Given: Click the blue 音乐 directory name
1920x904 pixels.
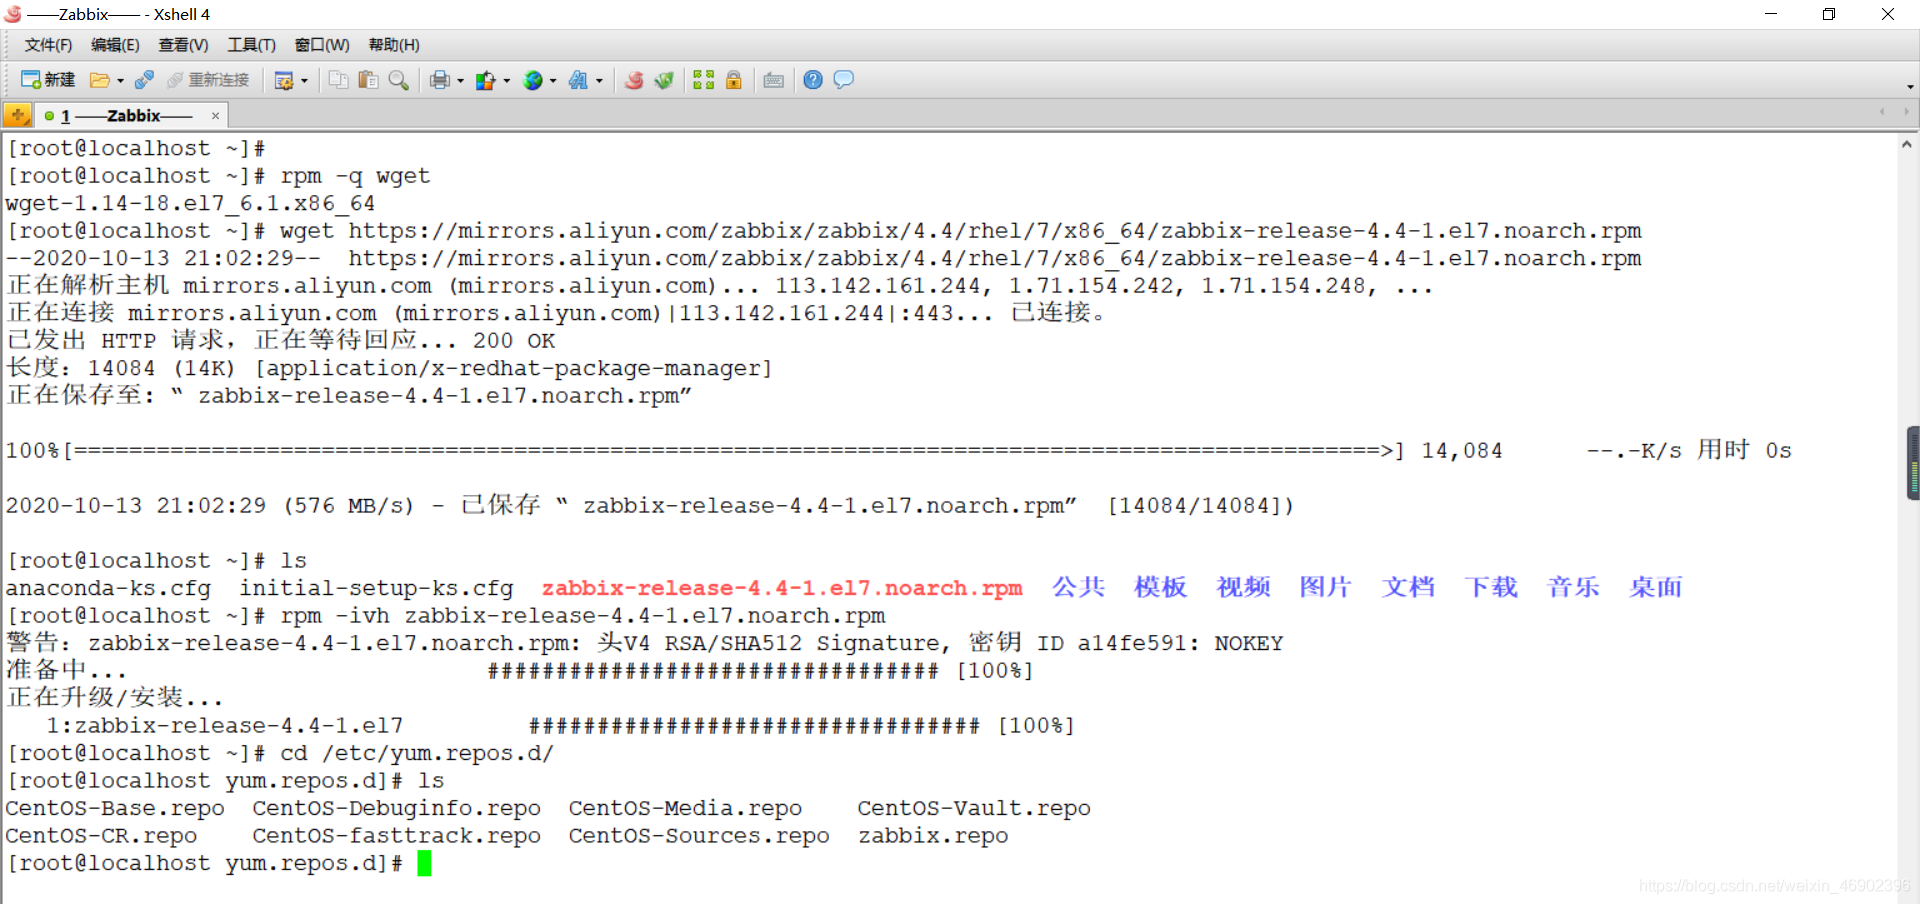Looking at the screenshot, I should point(1573,587).
